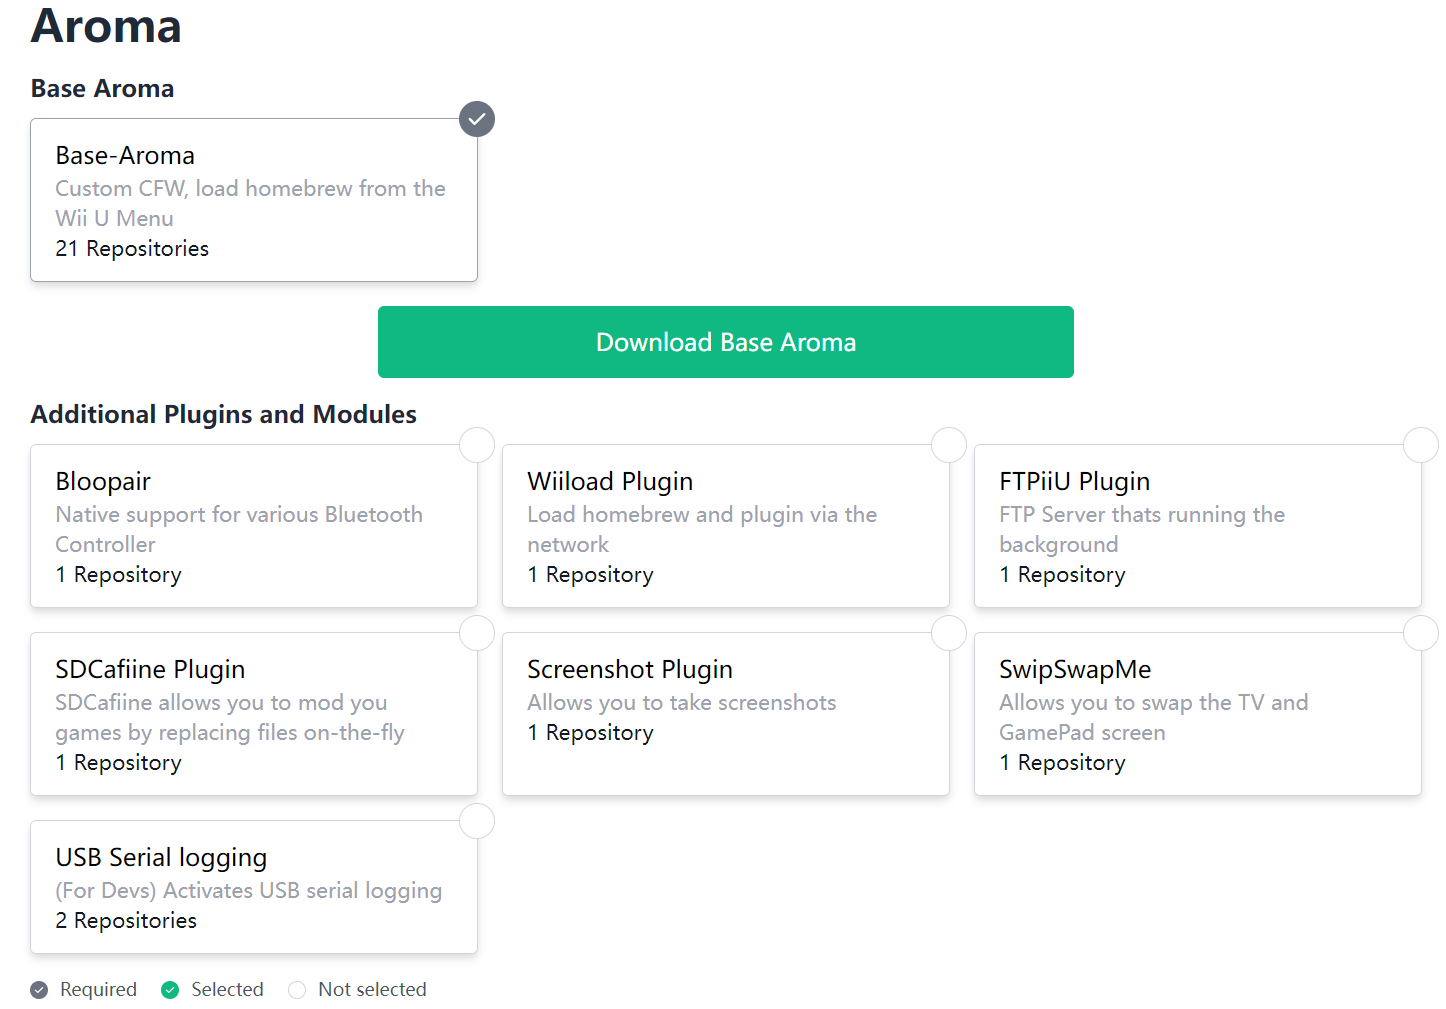Click the SDCafiine Plugin card description
Image resolution: width=1446 pixels, height=1009 pixels.
[230, 718]
